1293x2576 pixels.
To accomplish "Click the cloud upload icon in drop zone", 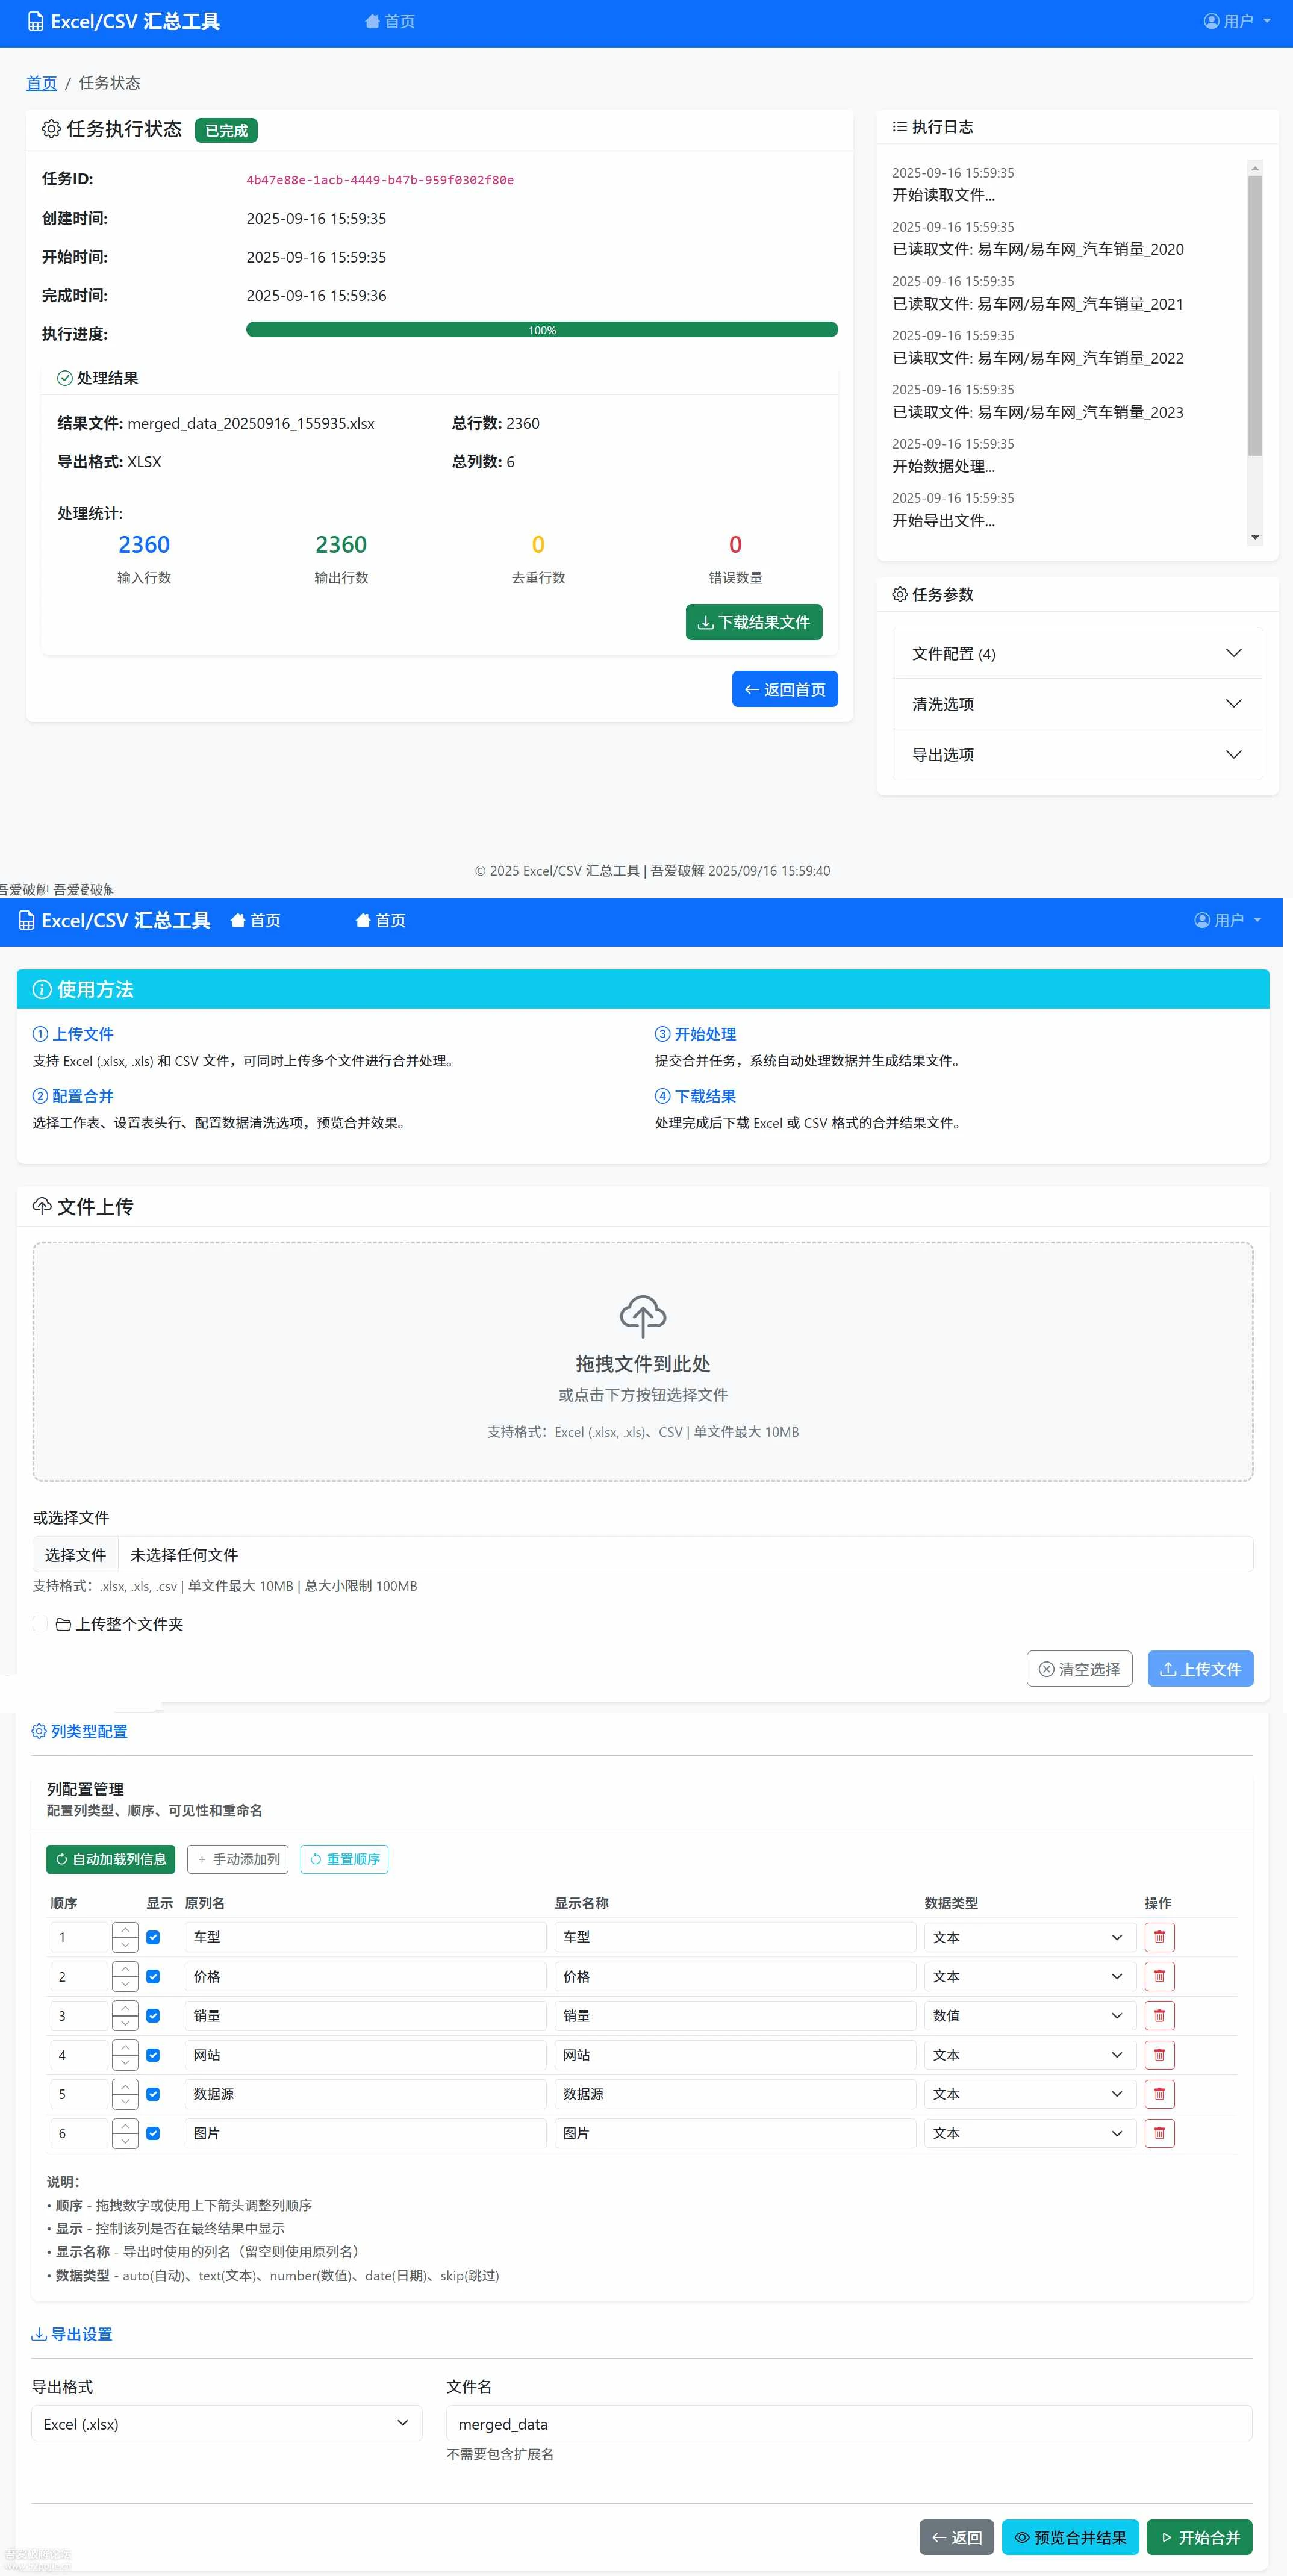I will point(643,1318).
